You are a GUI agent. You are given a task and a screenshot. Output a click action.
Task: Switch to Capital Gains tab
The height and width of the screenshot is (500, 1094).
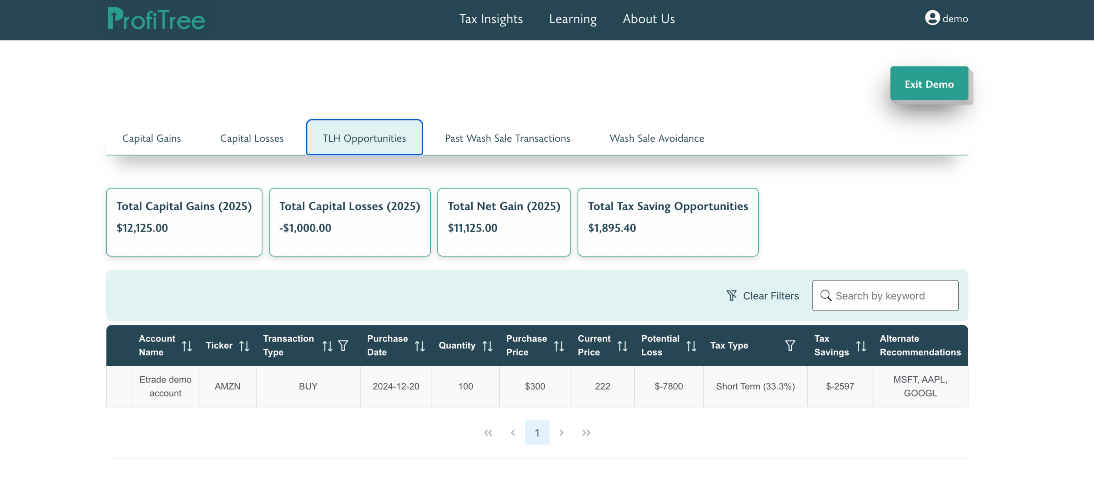[152, 138]
